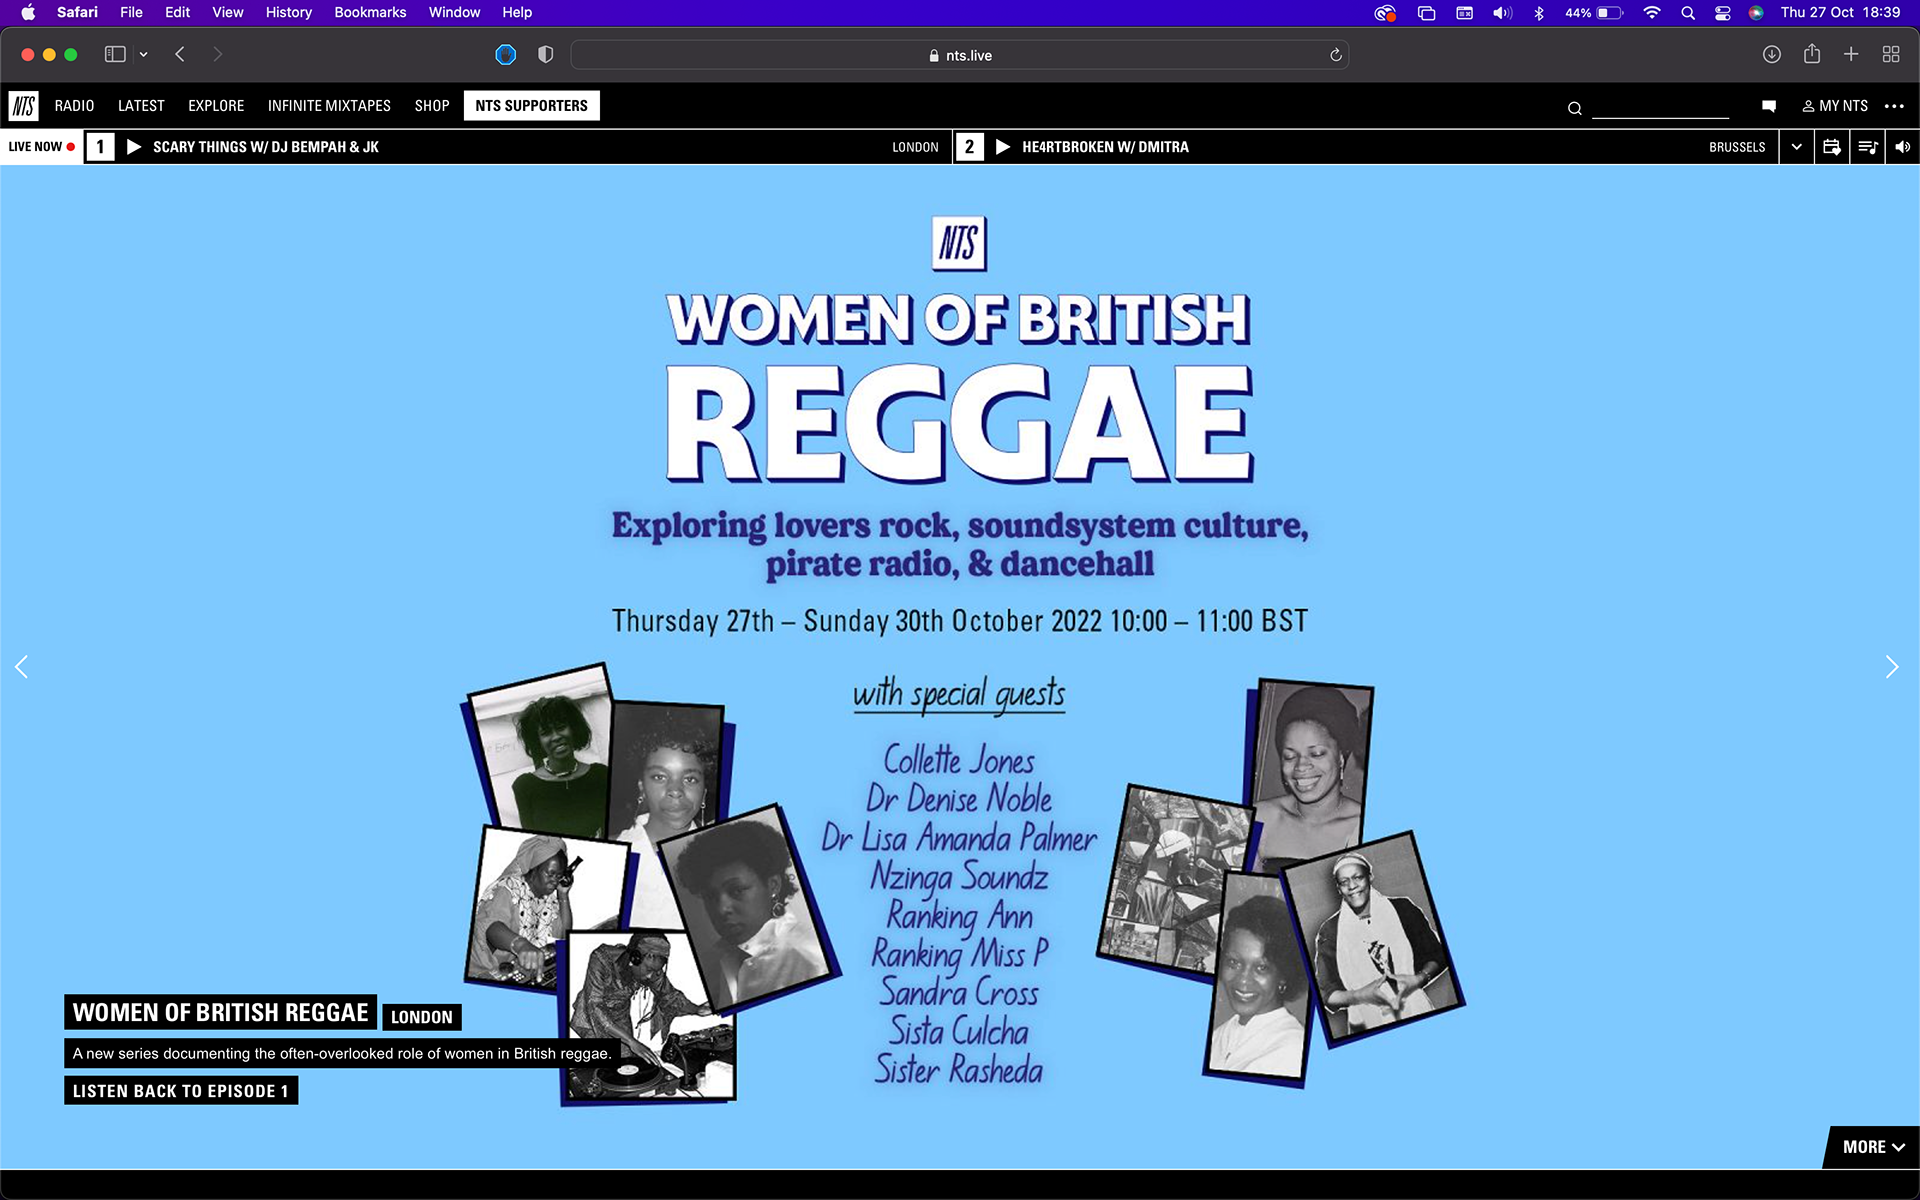Open the NTS logo home link
This screenshot has height=1200, width=1920.
tap(23, 106)
